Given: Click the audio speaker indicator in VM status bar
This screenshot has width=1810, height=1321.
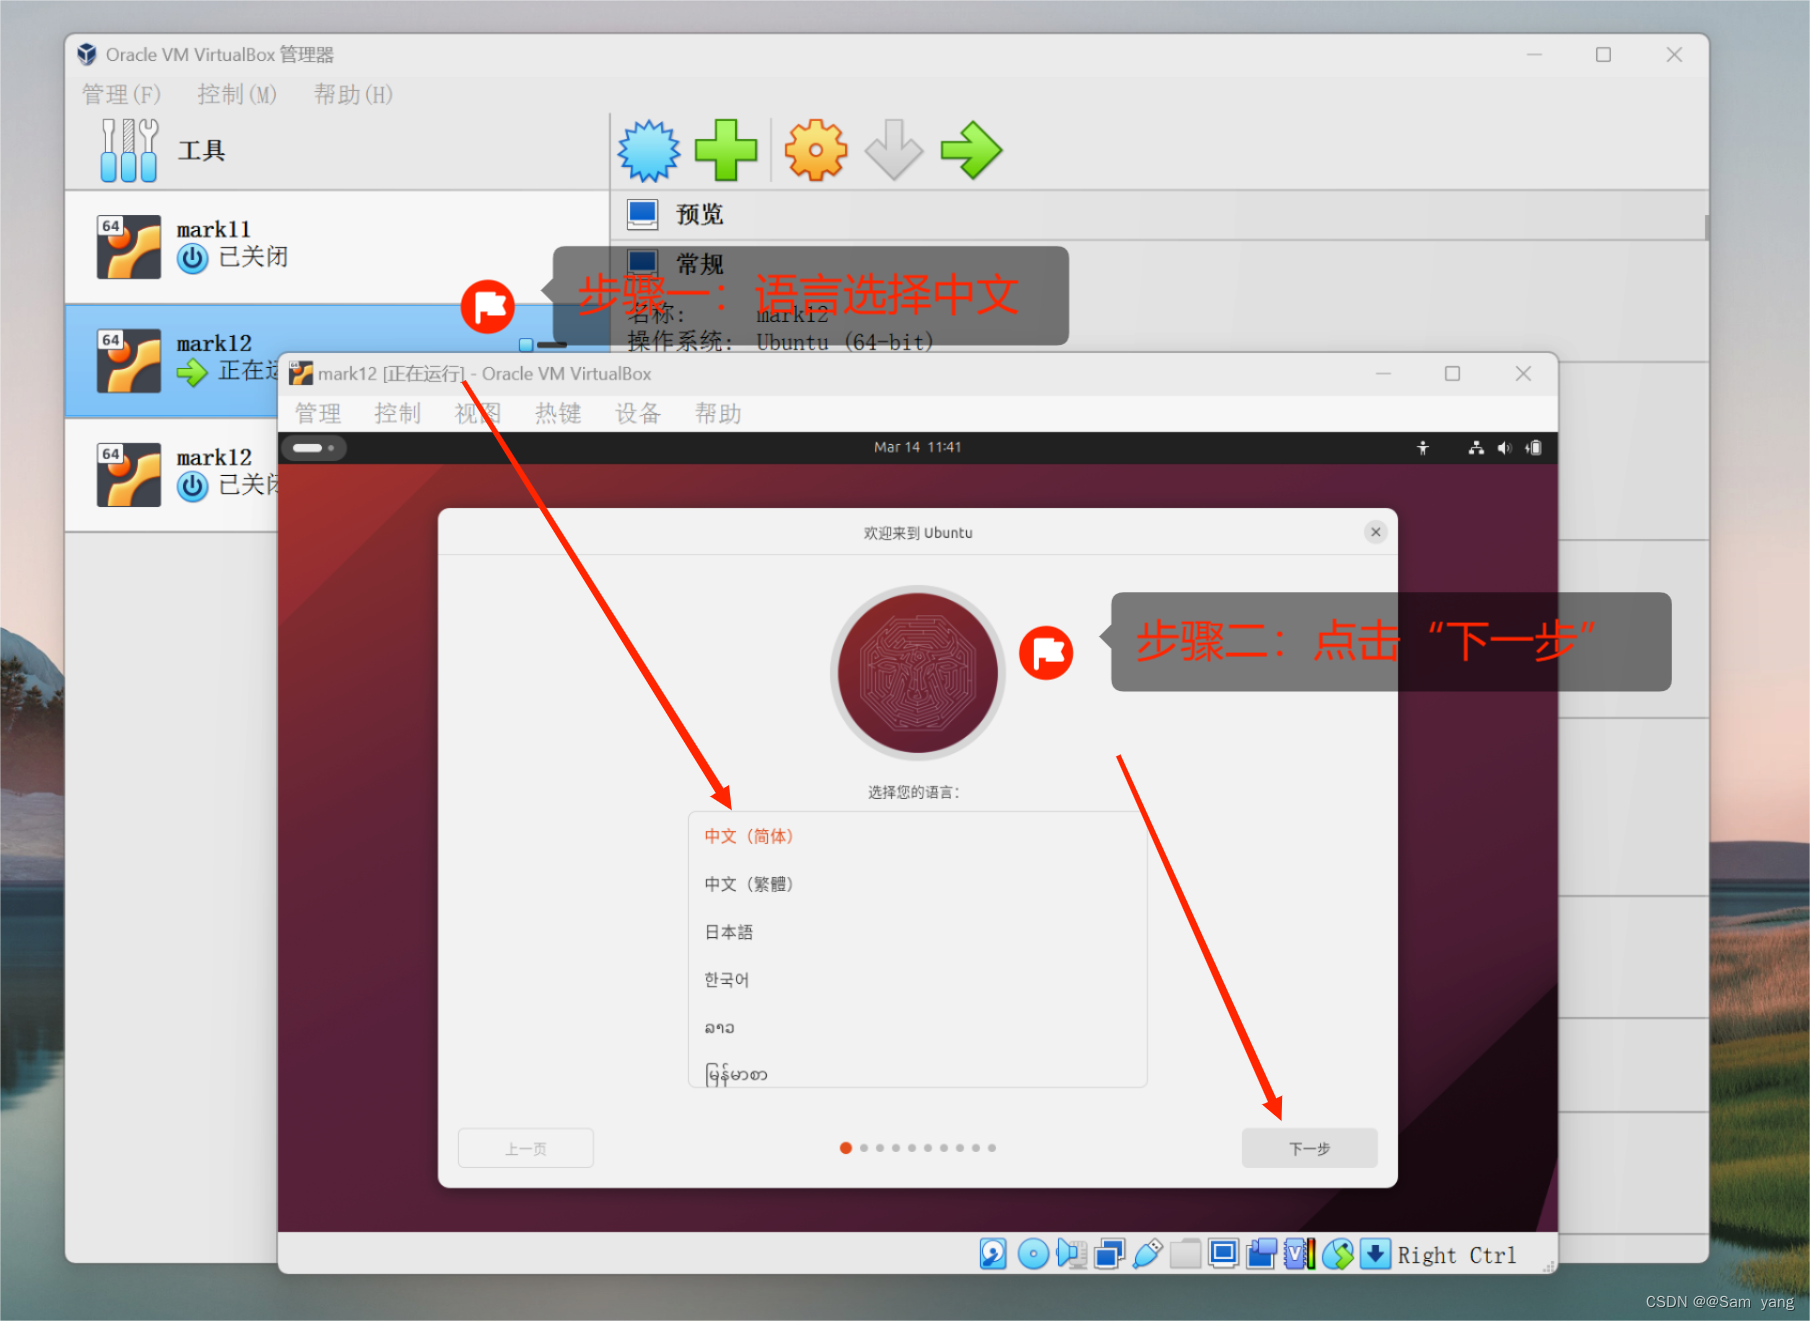Looking at the screenshot, I should [1072, 1254].
